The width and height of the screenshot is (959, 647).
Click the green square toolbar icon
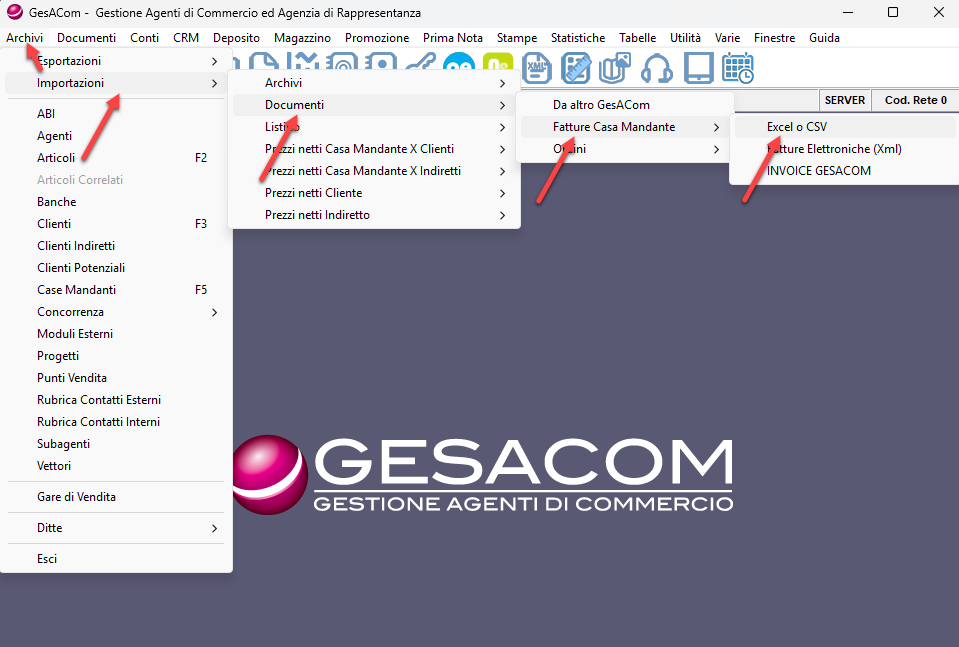(x=498, y=62)
